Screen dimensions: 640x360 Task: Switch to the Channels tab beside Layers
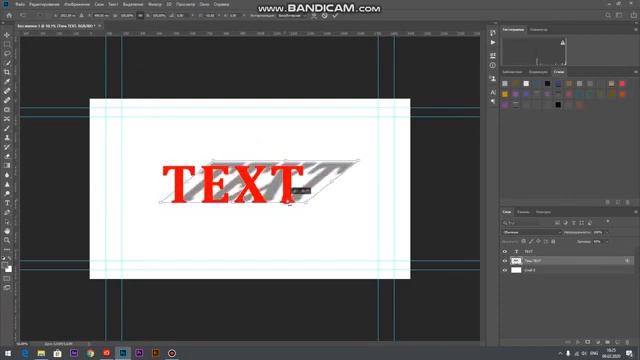pos(523,212)
